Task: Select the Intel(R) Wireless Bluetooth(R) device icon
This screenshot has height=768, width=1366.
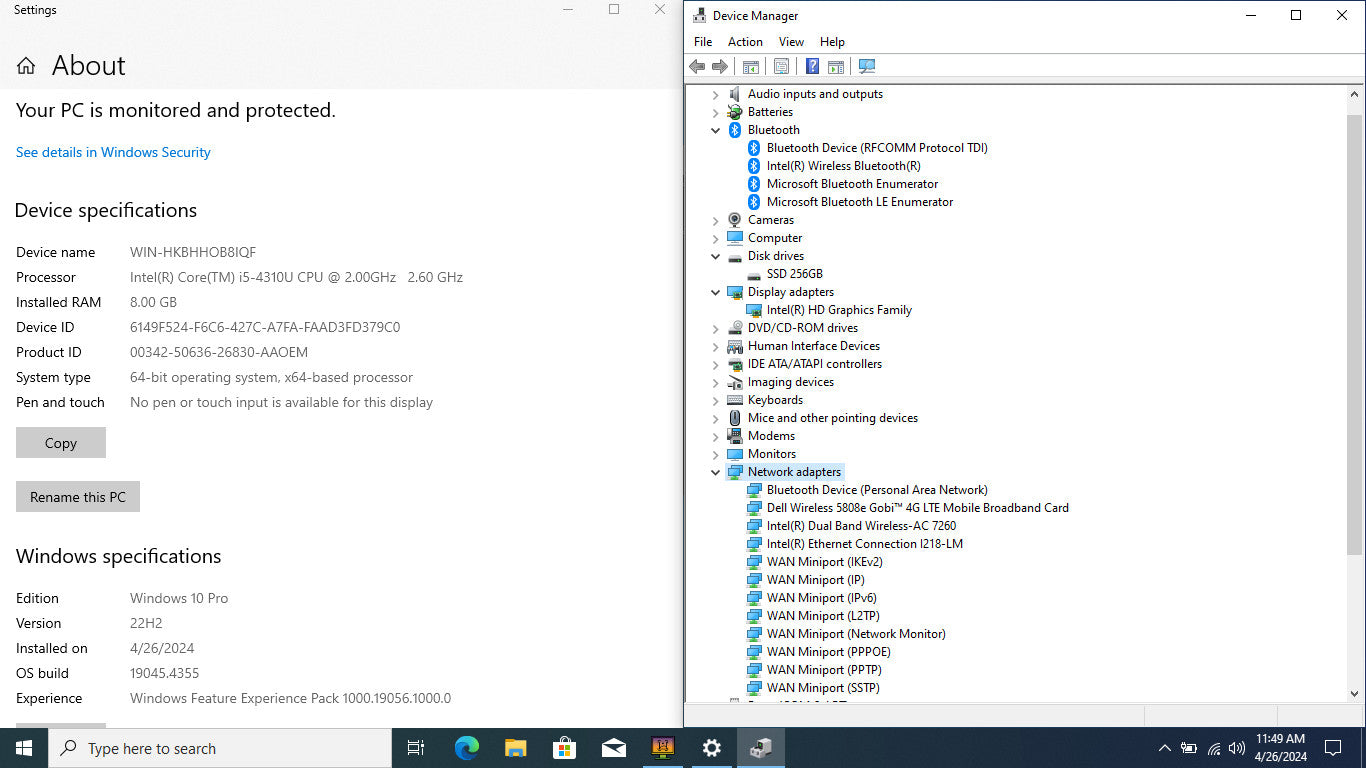Action: click(754, 166)
